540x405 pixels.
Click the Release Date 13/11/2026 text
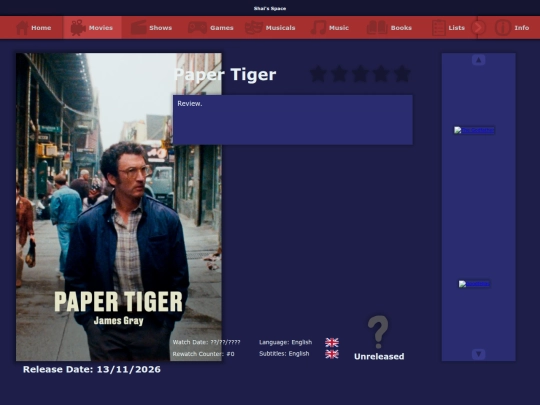pos(92,369)
